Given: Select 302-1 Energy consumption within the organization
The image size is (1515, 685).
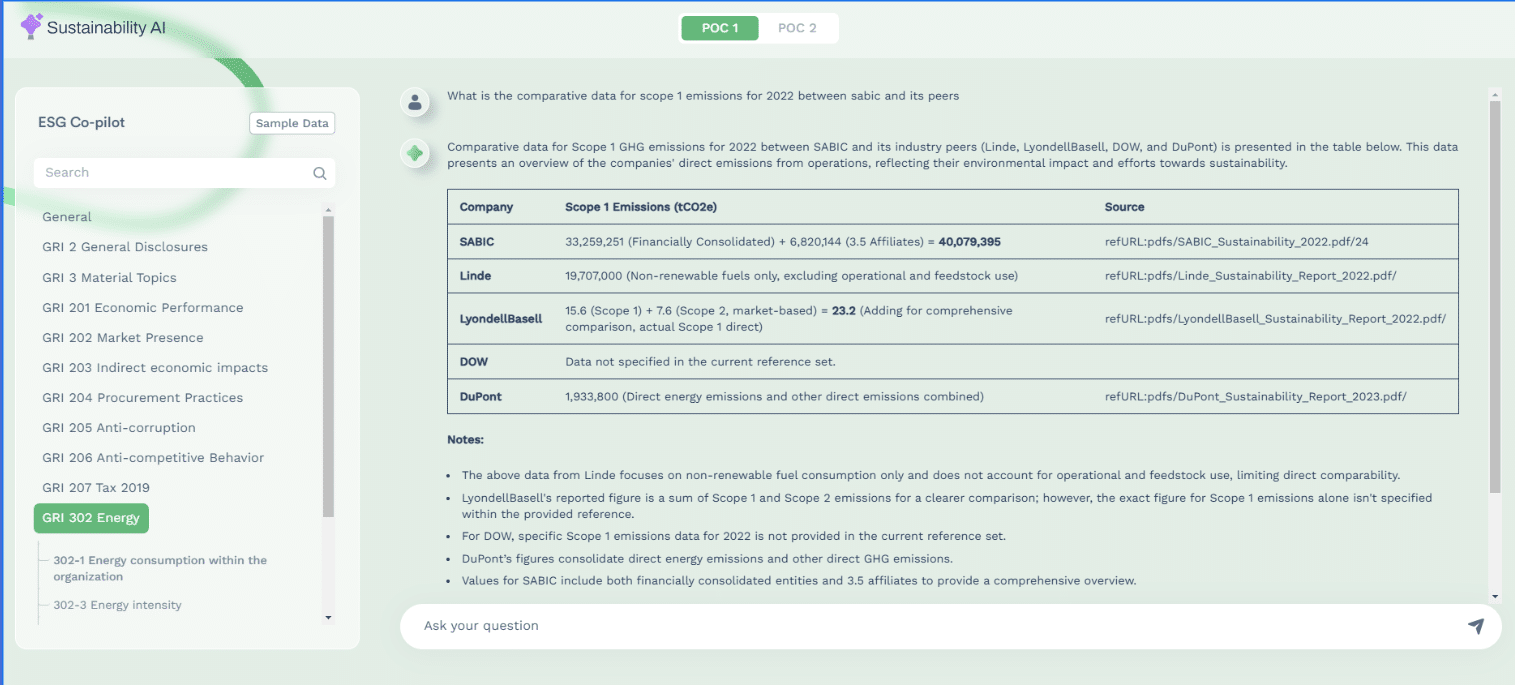Looking at the screenshot, I should [x=160, y=568].
